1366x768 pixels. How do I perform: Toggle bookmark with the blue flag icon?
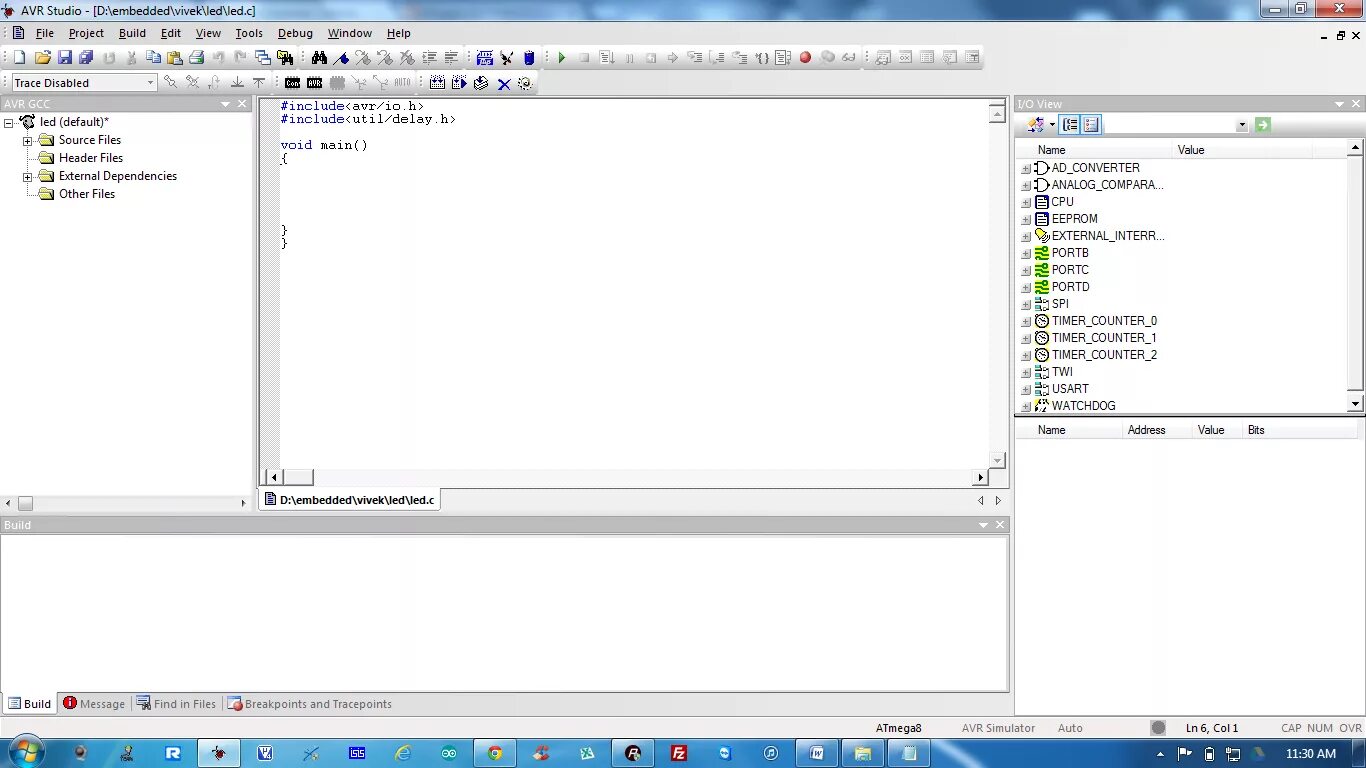(x=341, y=58)
